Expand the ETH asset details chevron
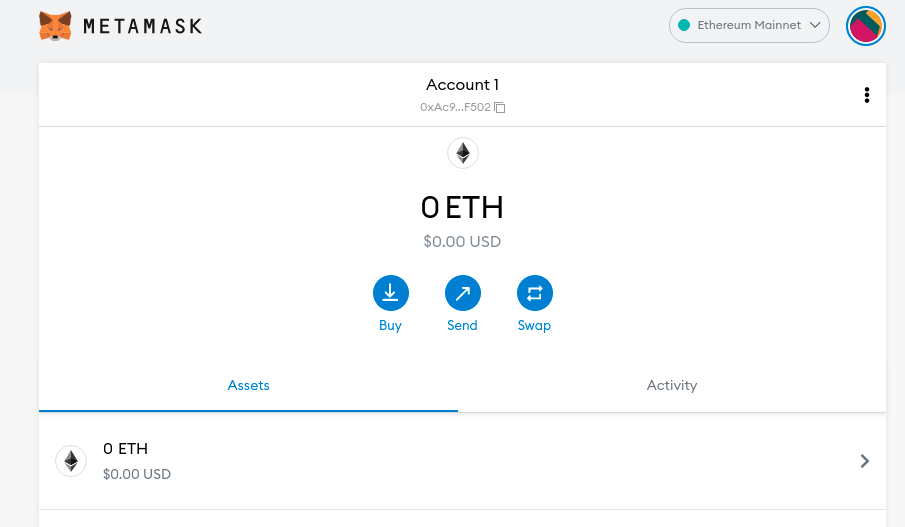Image resolution: width=905 pixels, height=527 pixels. click(x=865, y=461)
